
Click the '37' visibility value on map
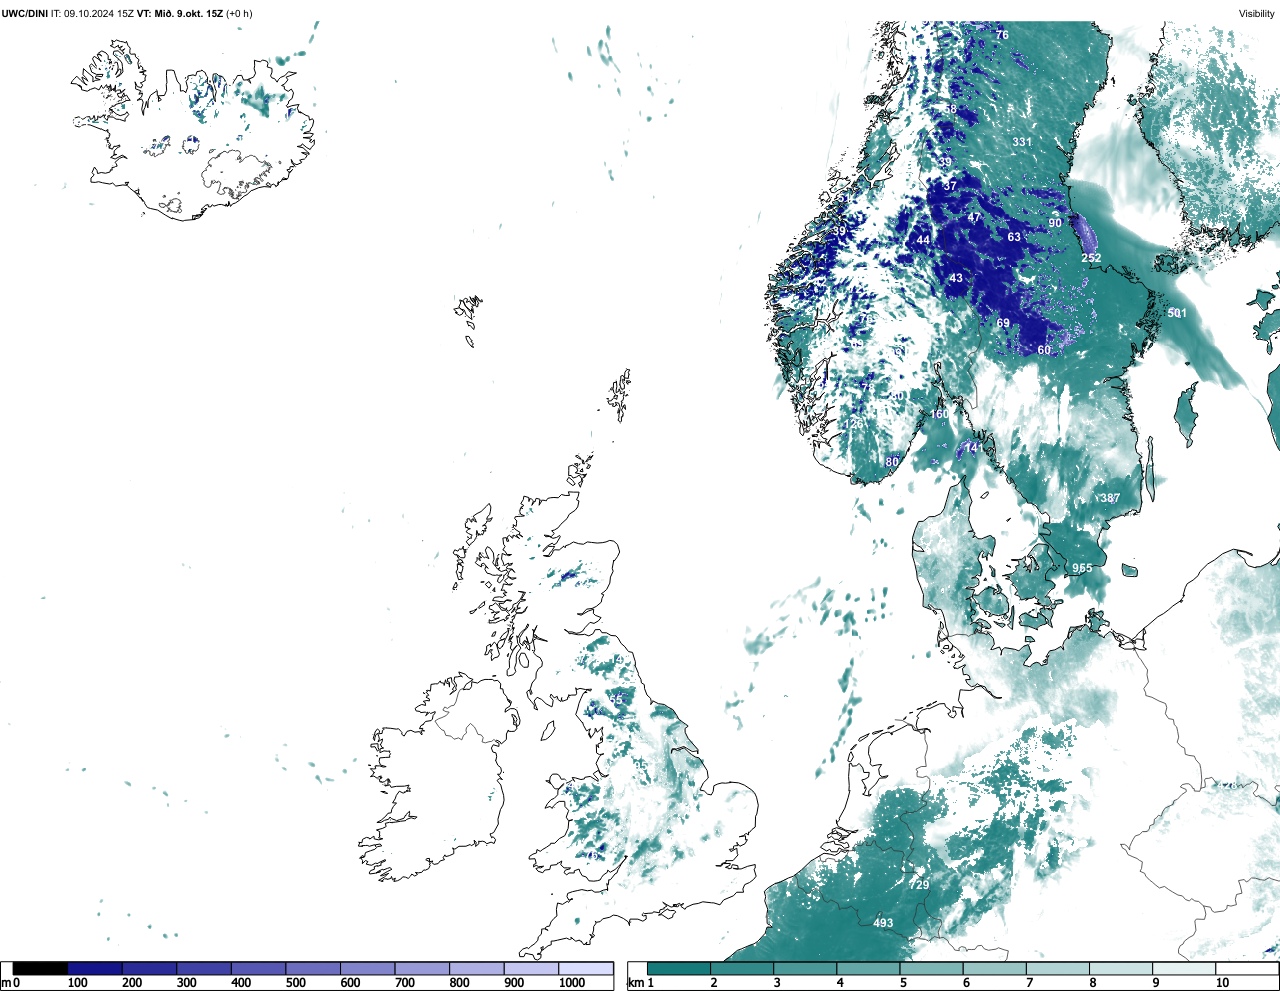coord(950,186)
